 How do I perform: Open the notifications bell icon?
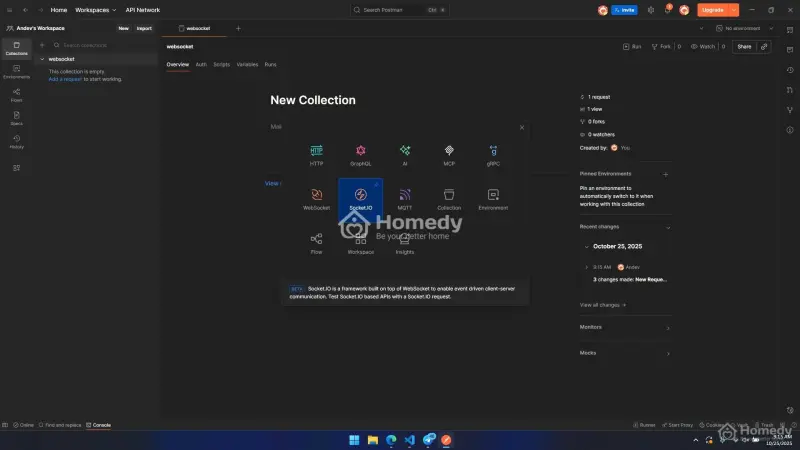[x=667, y=10]
